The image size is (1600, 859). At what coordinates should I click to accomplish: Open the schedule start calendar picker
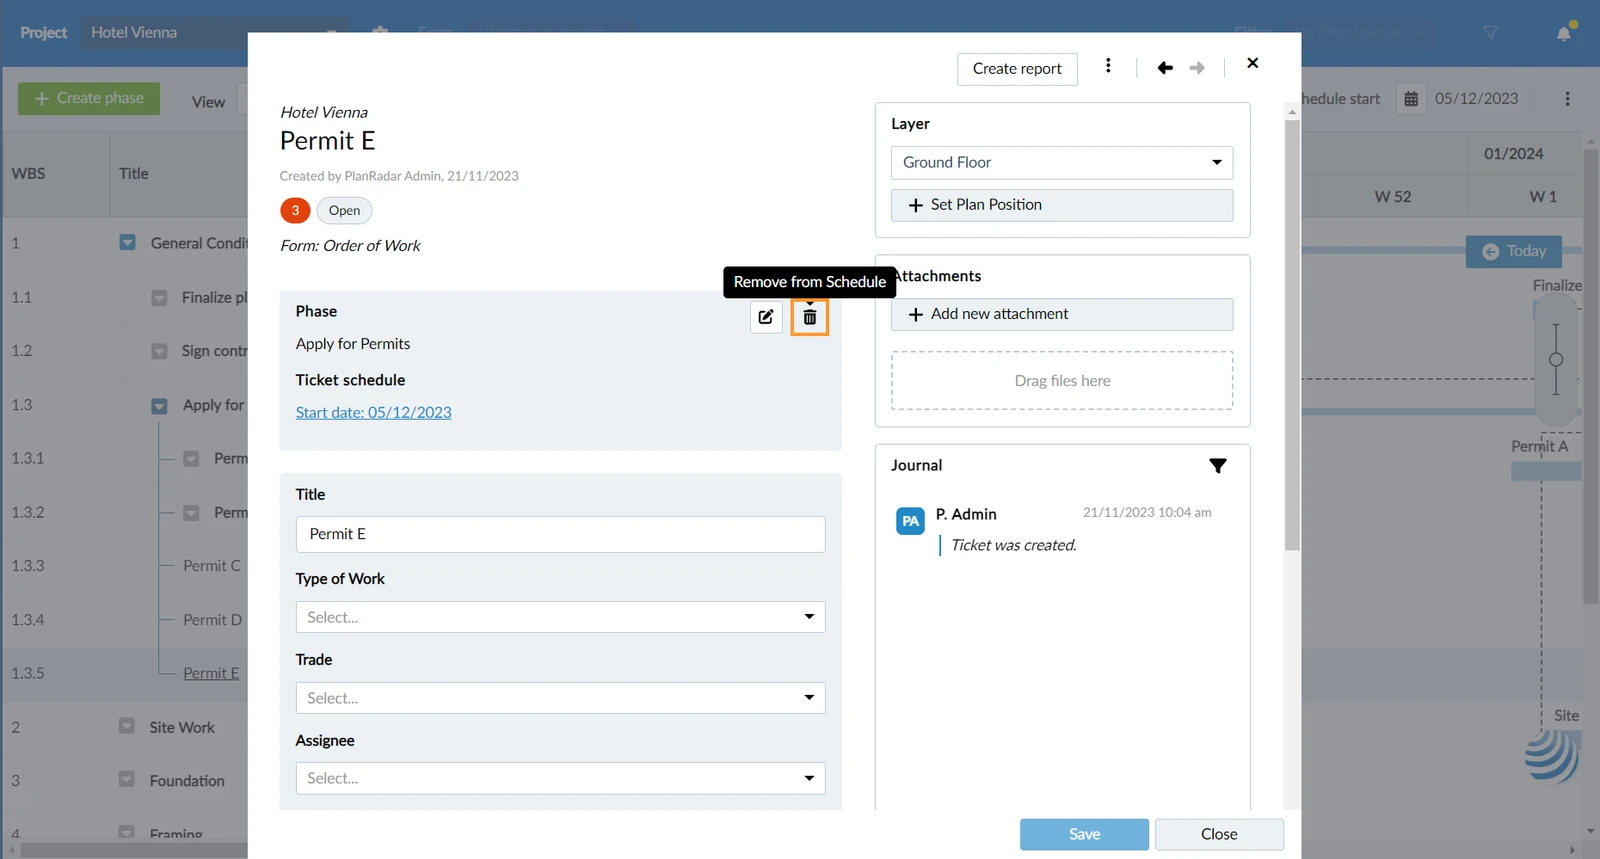pos(1411,99)
